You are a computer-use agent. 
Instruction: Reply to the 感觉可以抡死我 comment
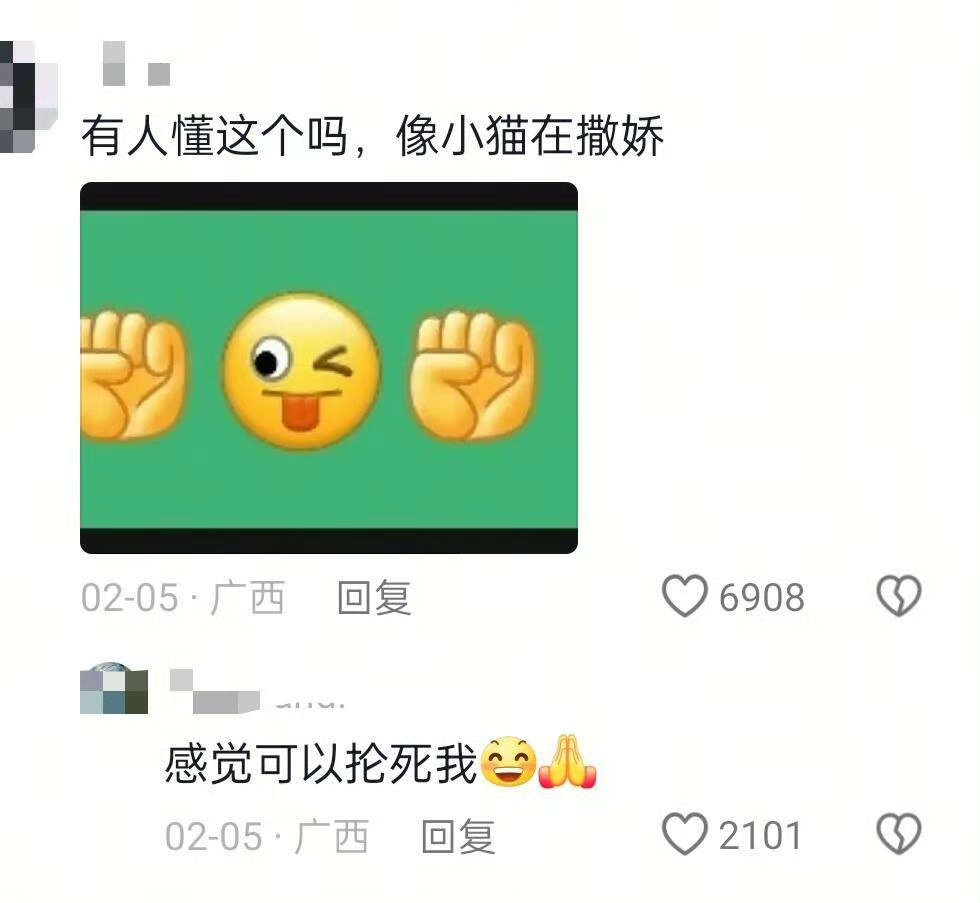click(458, 836)
